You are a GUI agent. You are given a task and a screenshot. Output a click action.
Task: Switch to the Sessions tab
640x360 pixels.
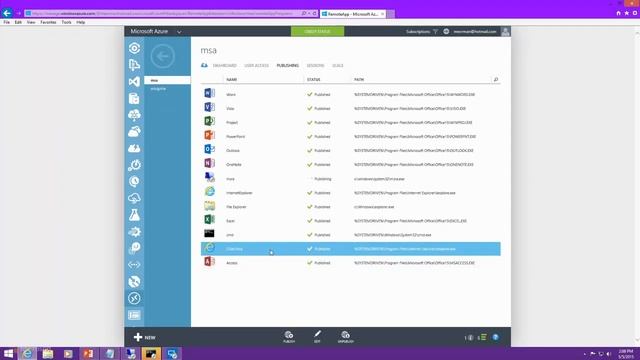click(x=315, y=66)
